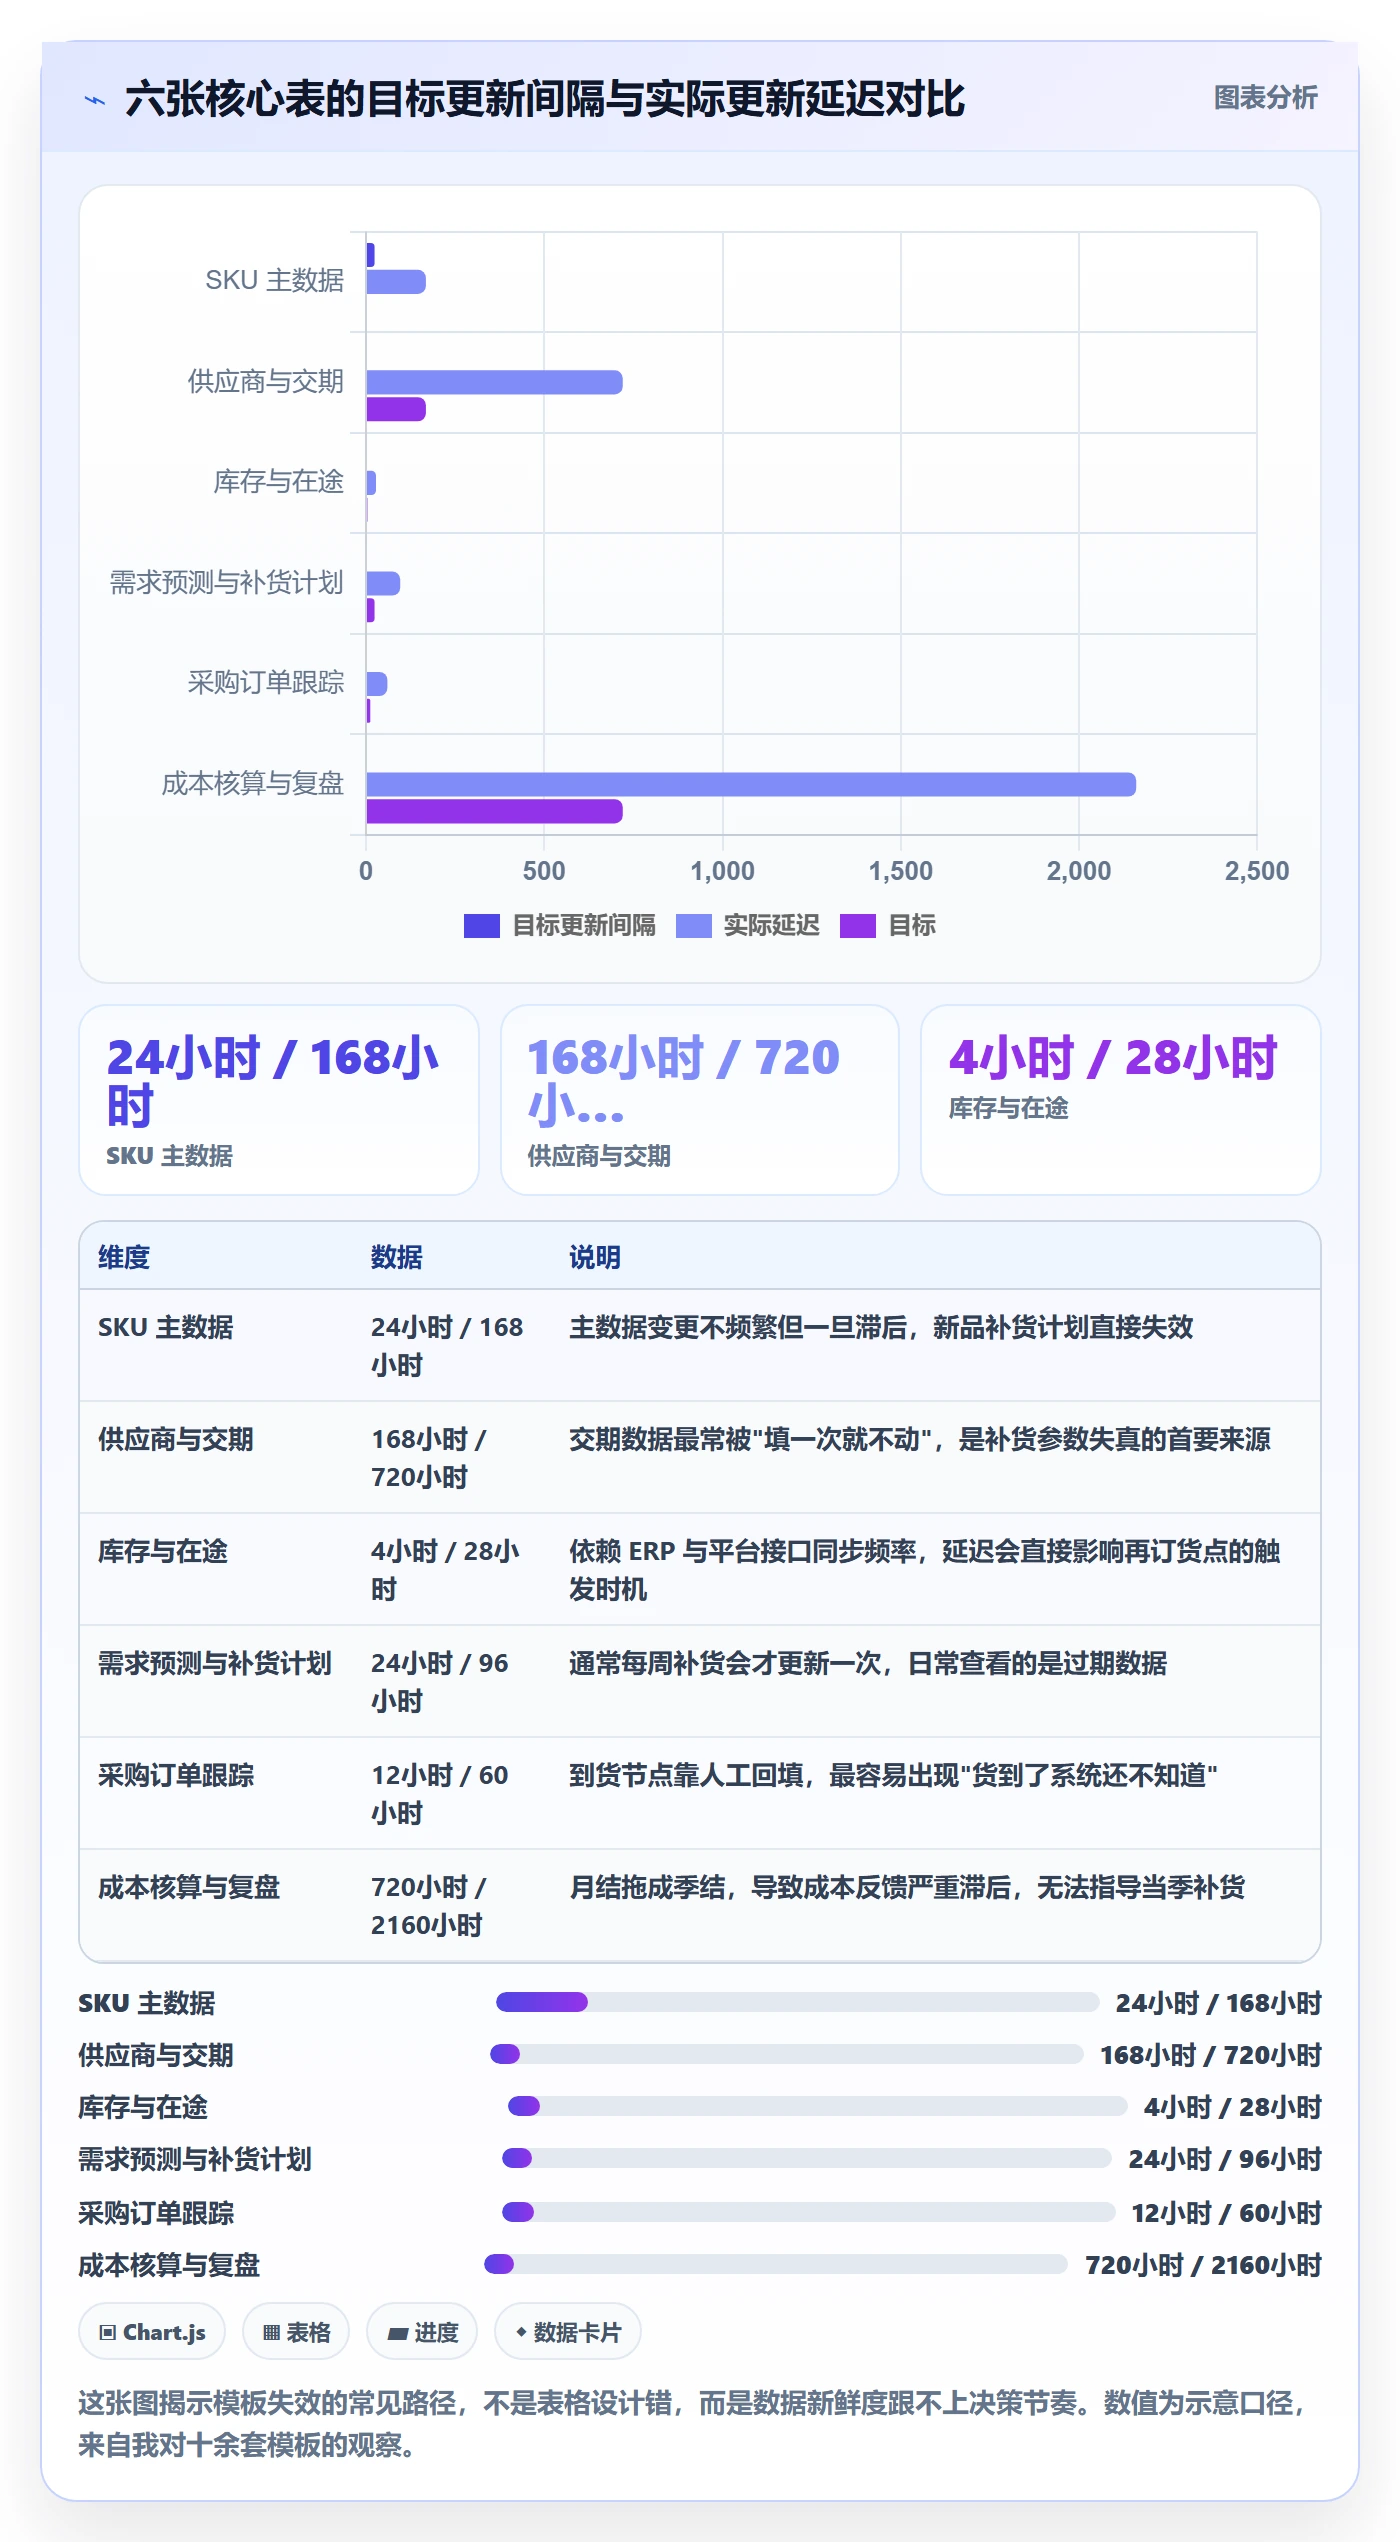This screenshot has width=1400, height=2542.
Task: Select the 供应商与交期 stat card
Action: [700, 1100]
